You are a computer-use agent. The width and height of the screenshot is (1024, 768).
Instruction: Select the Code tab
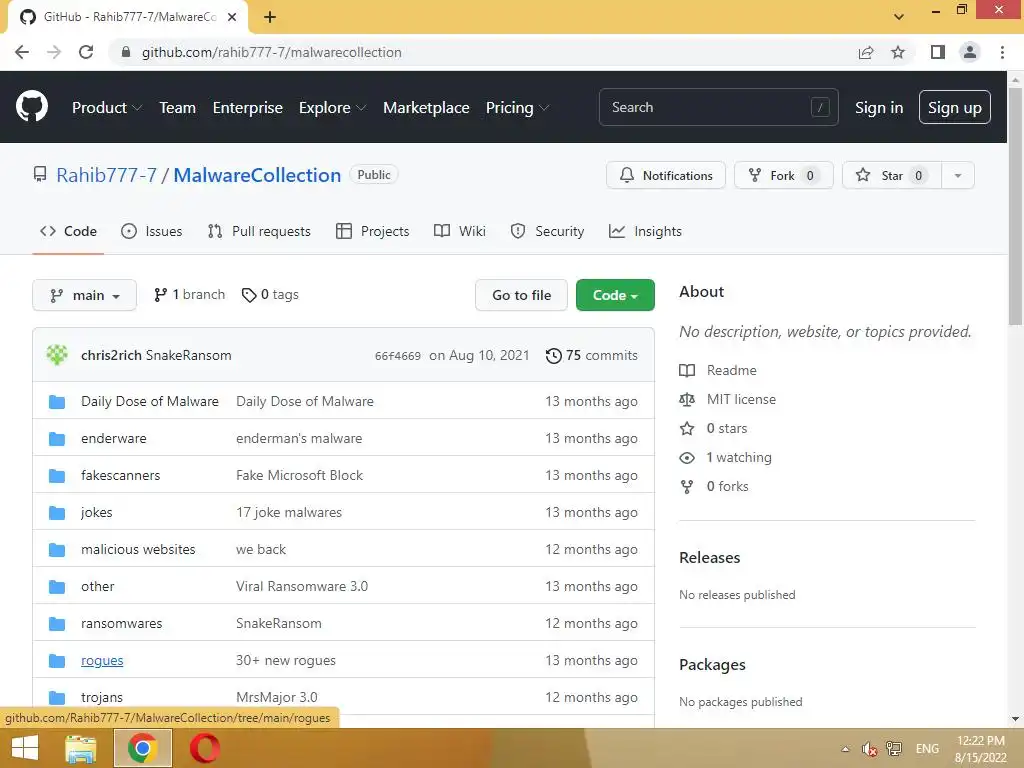pos(69,231)
